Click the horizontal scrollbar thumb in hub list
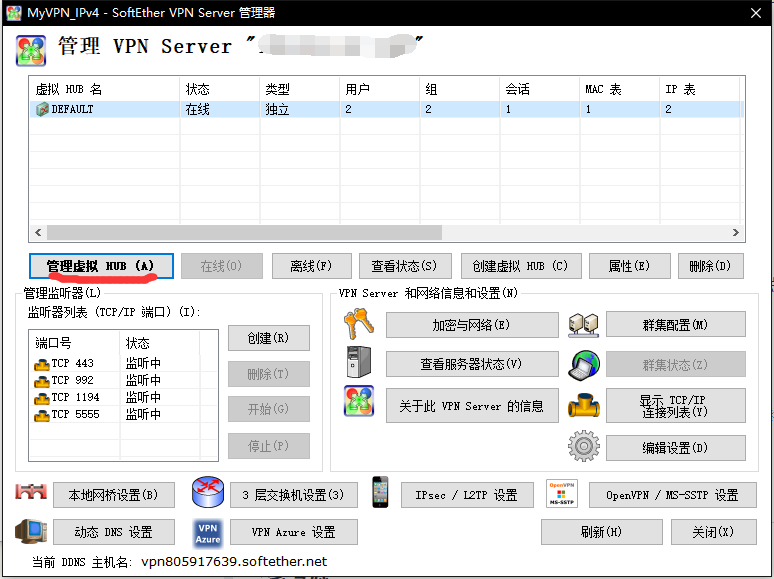This screenshot has height=579, width=774. click(244, 232)
